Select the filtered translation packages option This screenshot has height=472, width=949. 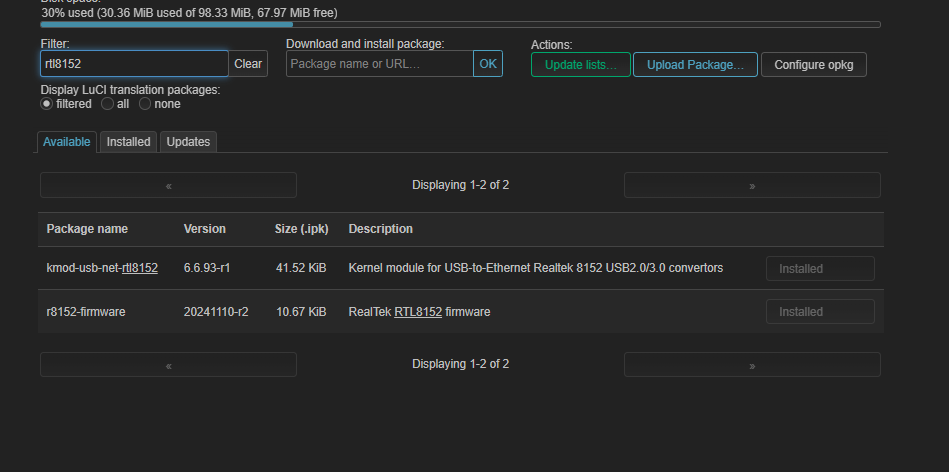click(x=47, y=104)
